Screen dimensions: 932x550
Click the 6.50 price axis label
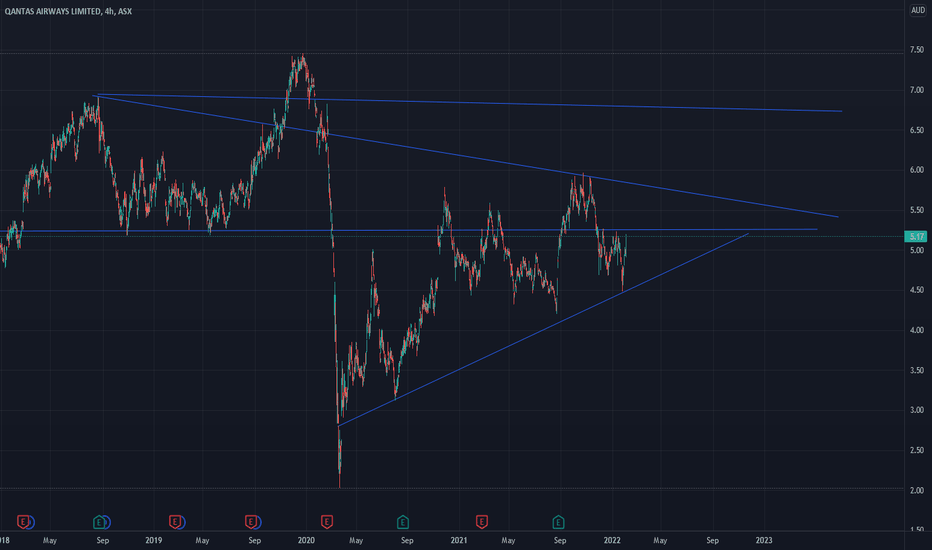917,130
